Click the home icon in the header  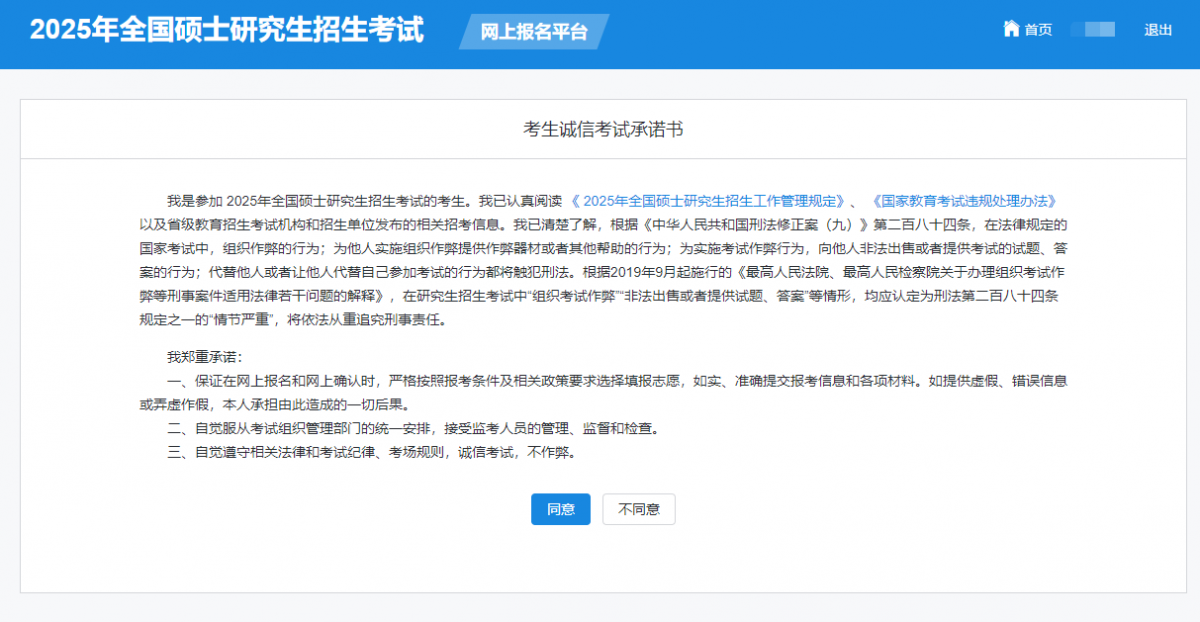coord(1011,29)
